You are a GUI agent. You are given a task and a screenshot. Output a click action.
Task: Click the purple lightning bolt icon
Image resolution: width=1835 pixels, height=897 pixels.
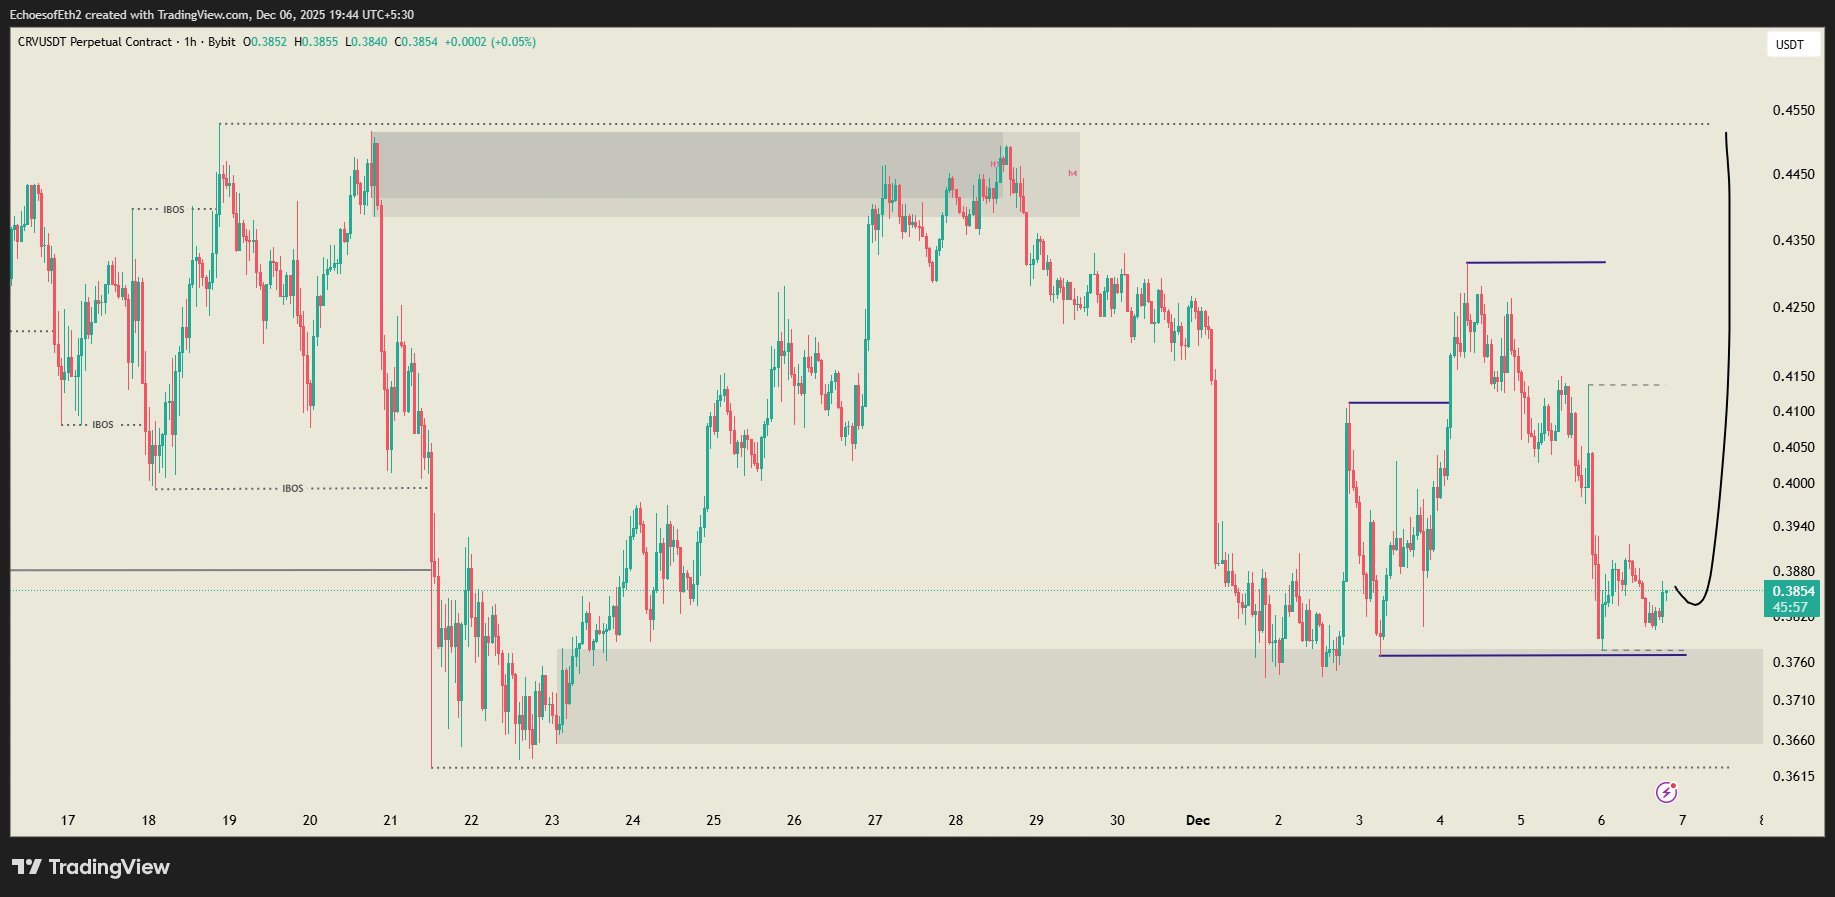coord(1666,792)
